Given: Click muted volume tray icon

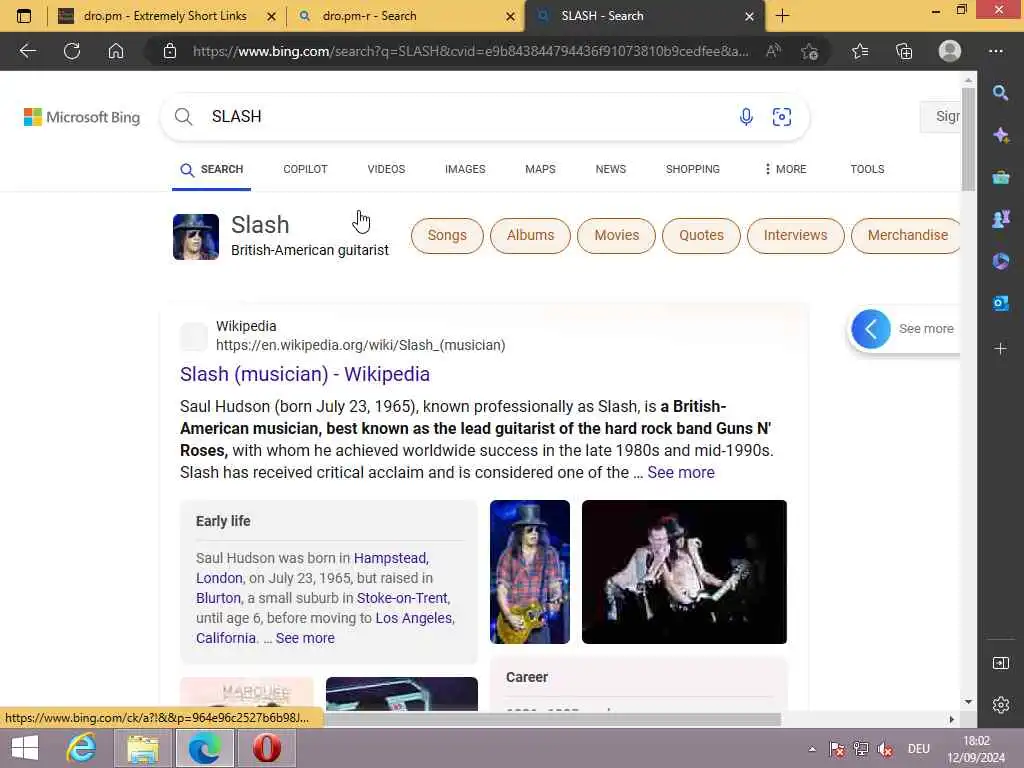Looking at the screenshot, I should 886,749.
